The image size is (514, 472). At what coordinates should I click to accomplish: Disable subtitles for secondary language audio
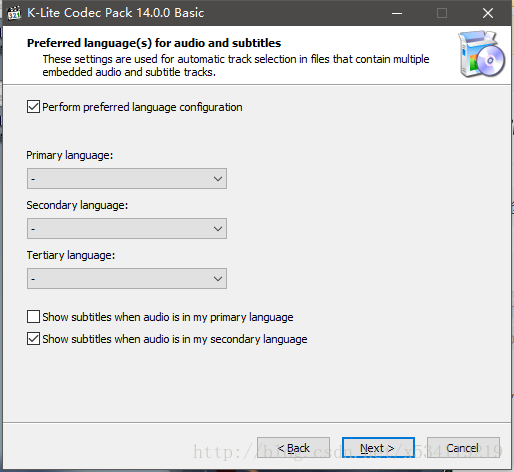33,339
